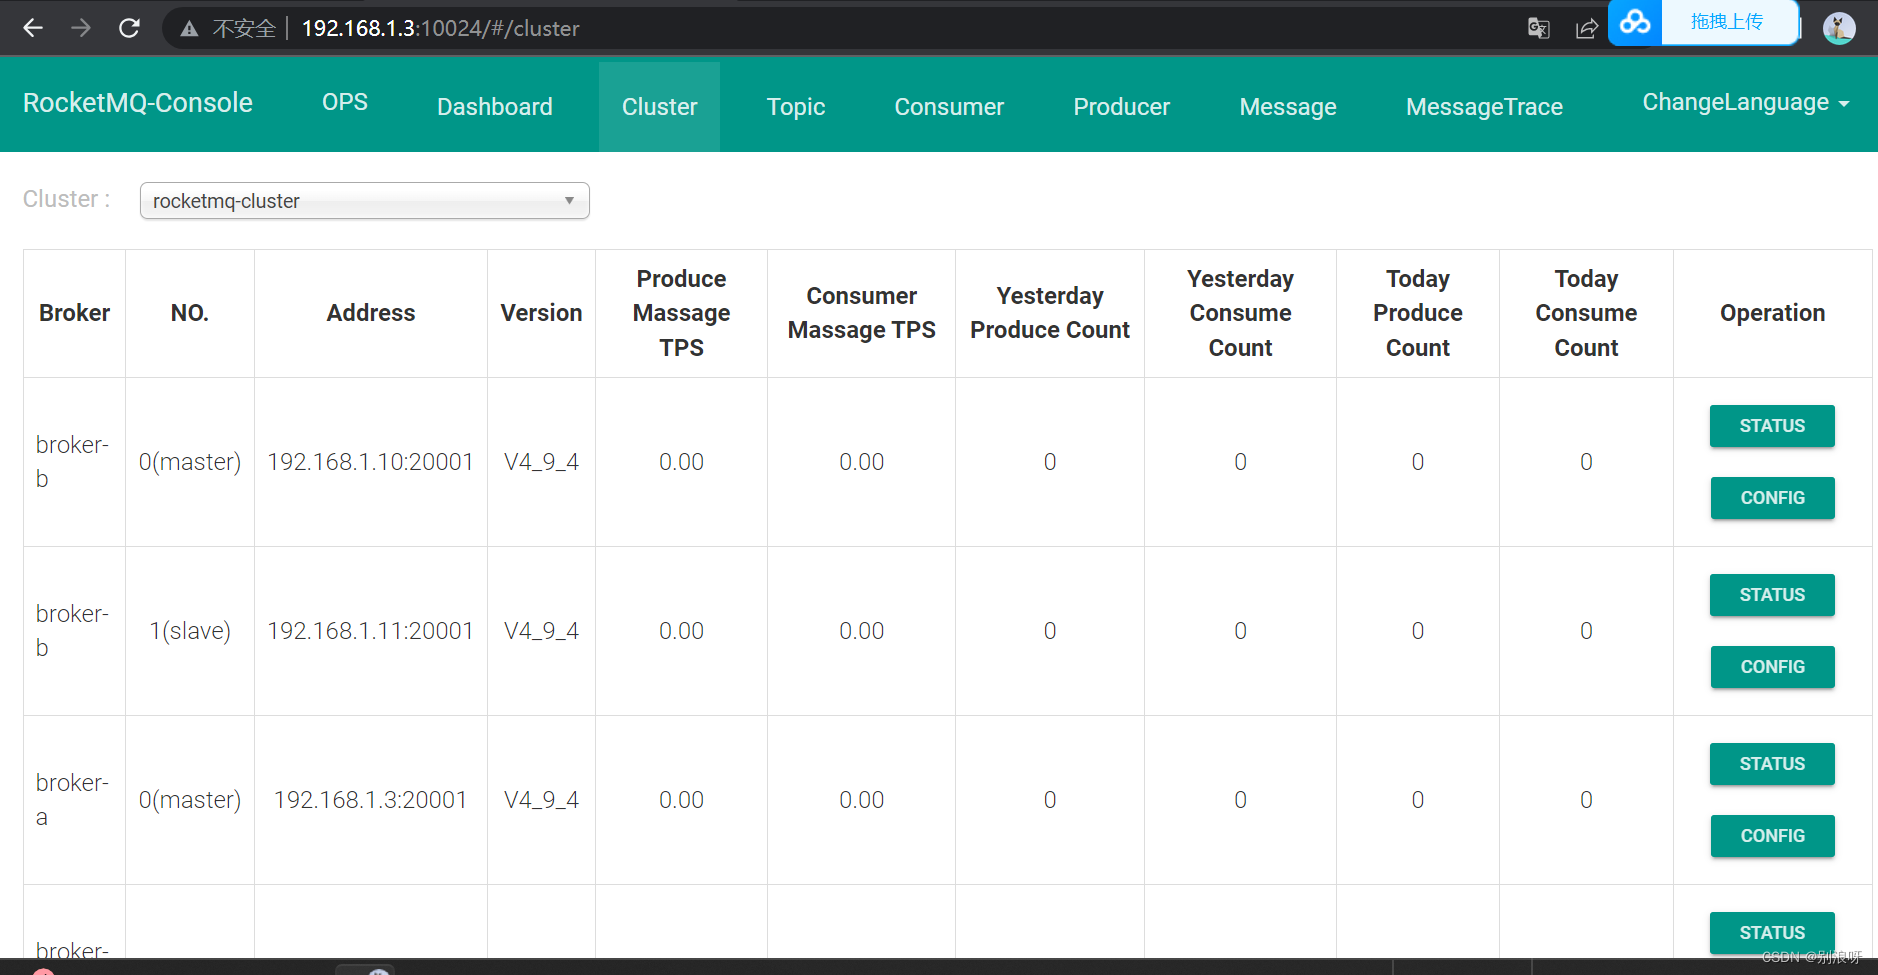Open the MessageTrace tab
The image size is (1878, 975).
coord(1484,106)
